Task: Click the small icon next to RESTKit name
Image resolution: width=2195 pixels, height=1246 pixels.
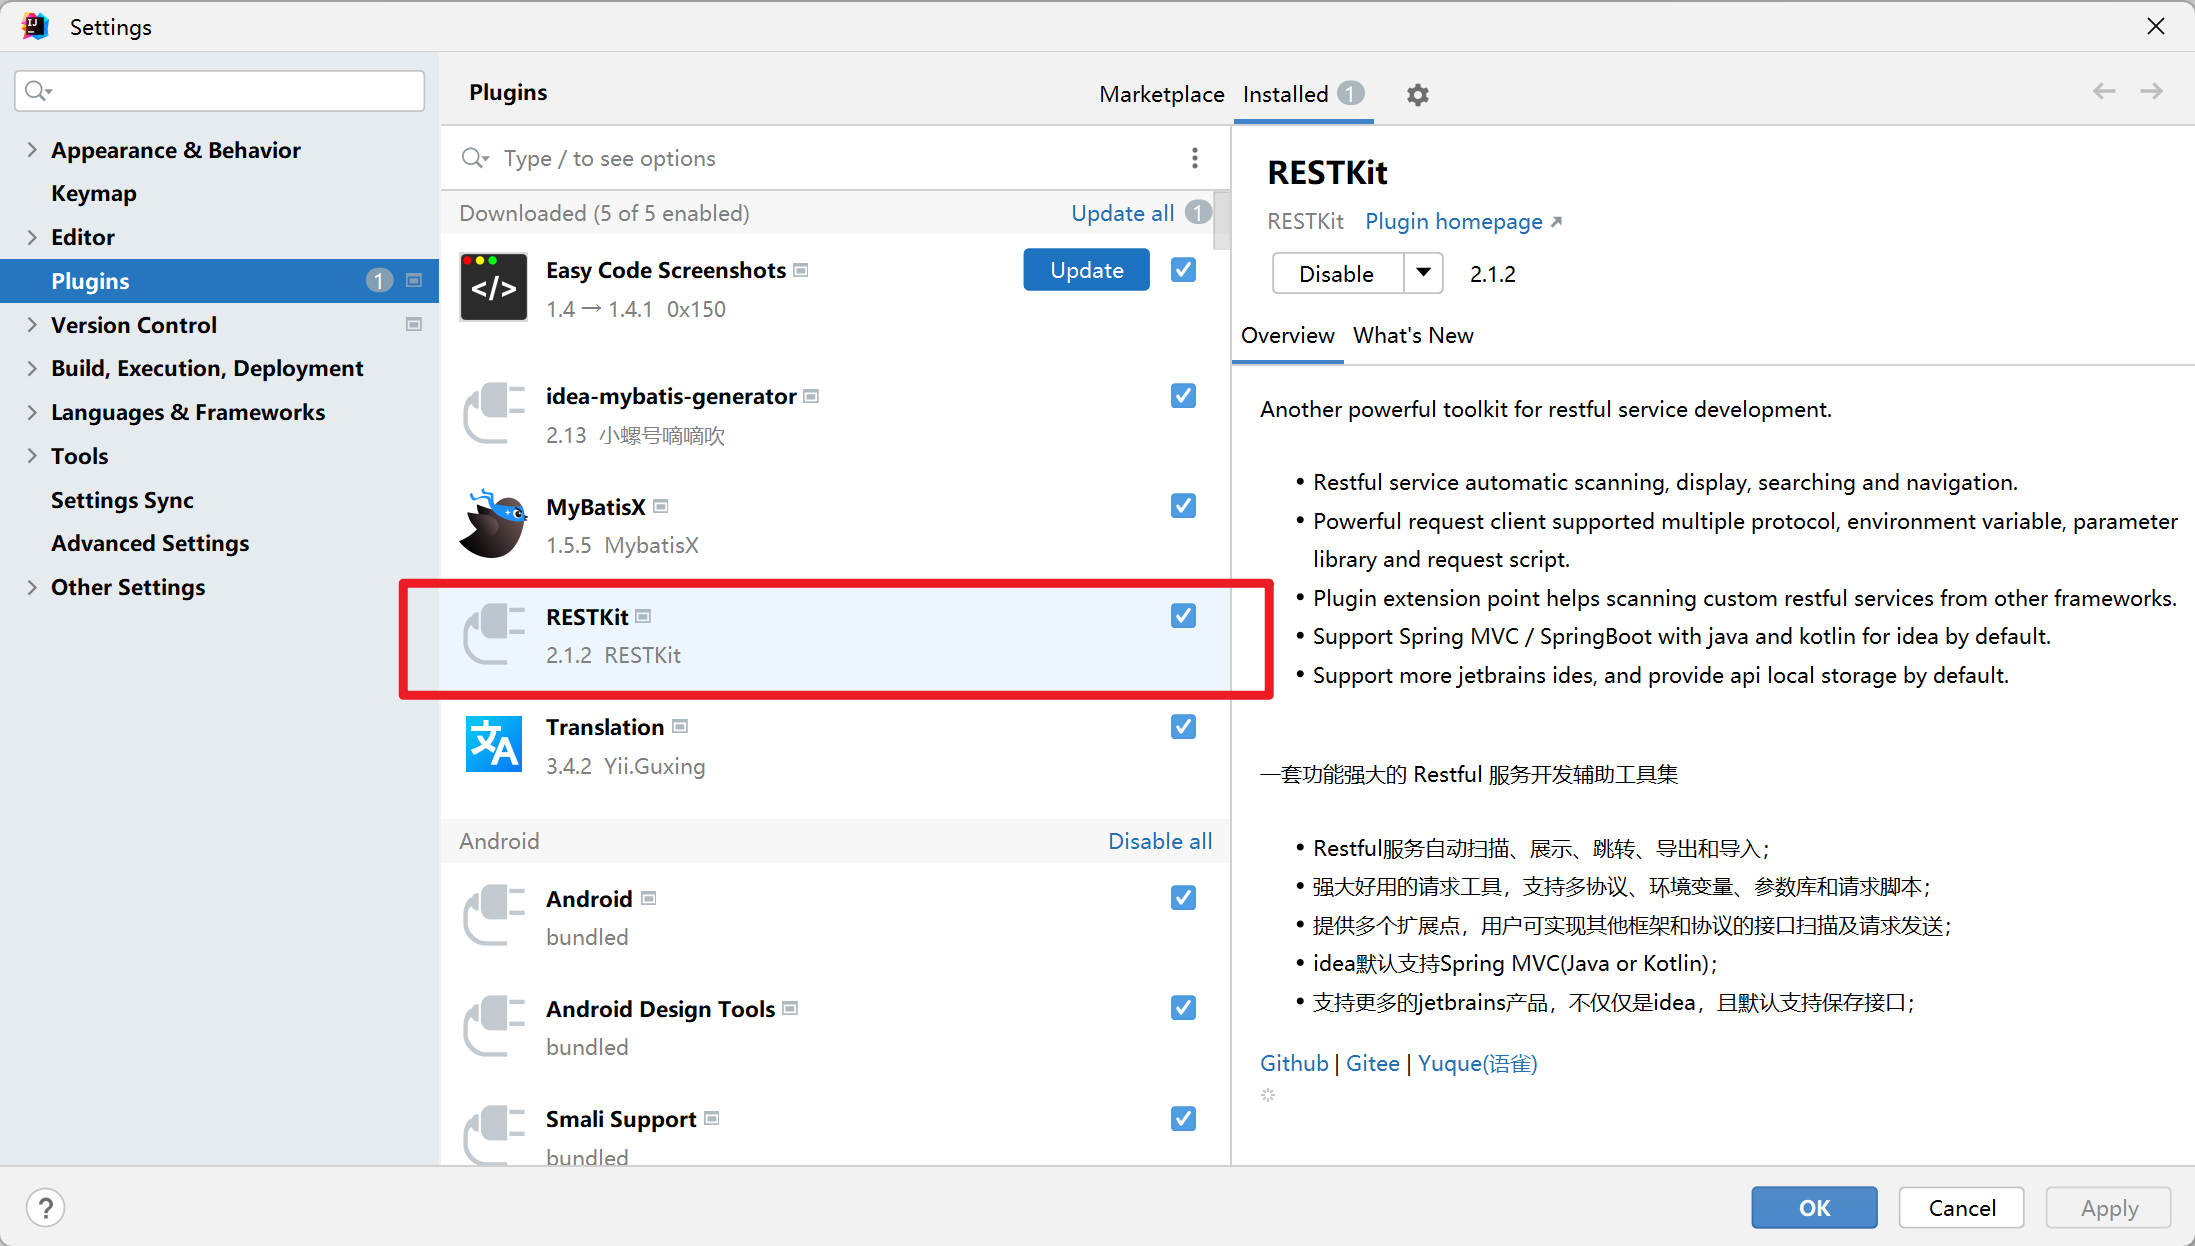Action: tap(644, 616)
